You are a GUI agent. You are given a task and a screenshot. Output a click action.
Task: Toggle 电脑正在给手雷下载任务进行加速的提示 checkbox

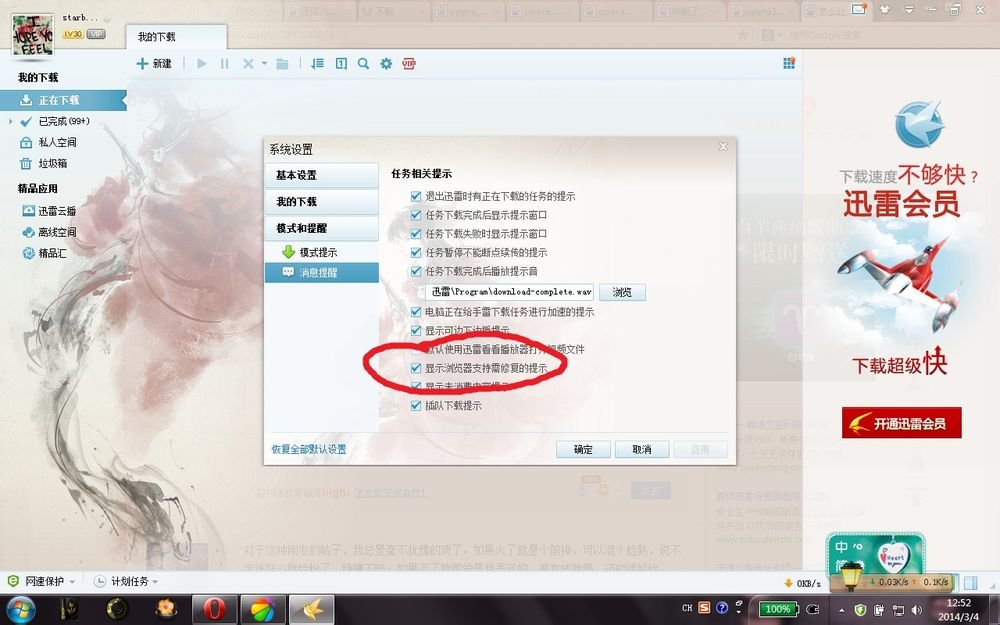(416, 312)
